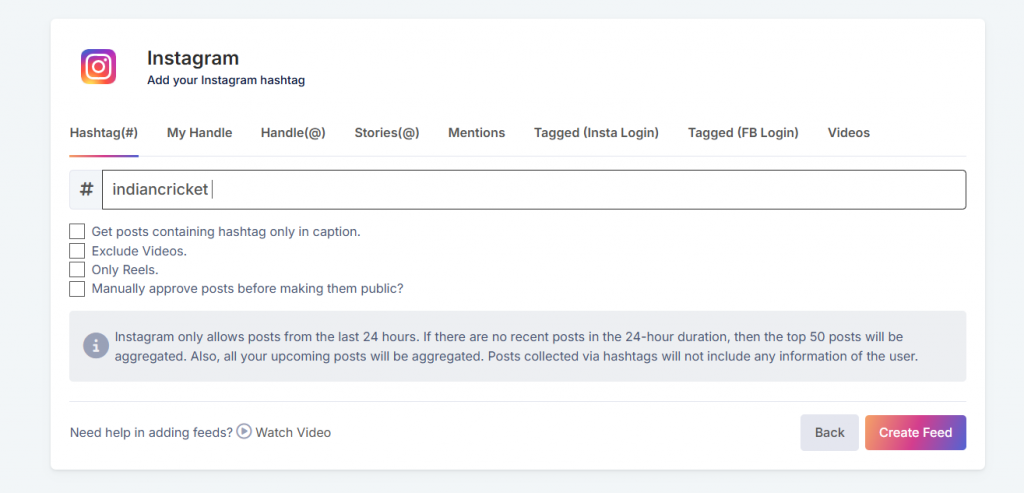Click the hash symbol beside the input
The height and width of the screenshot is (493, 1024).
(86, 189)
